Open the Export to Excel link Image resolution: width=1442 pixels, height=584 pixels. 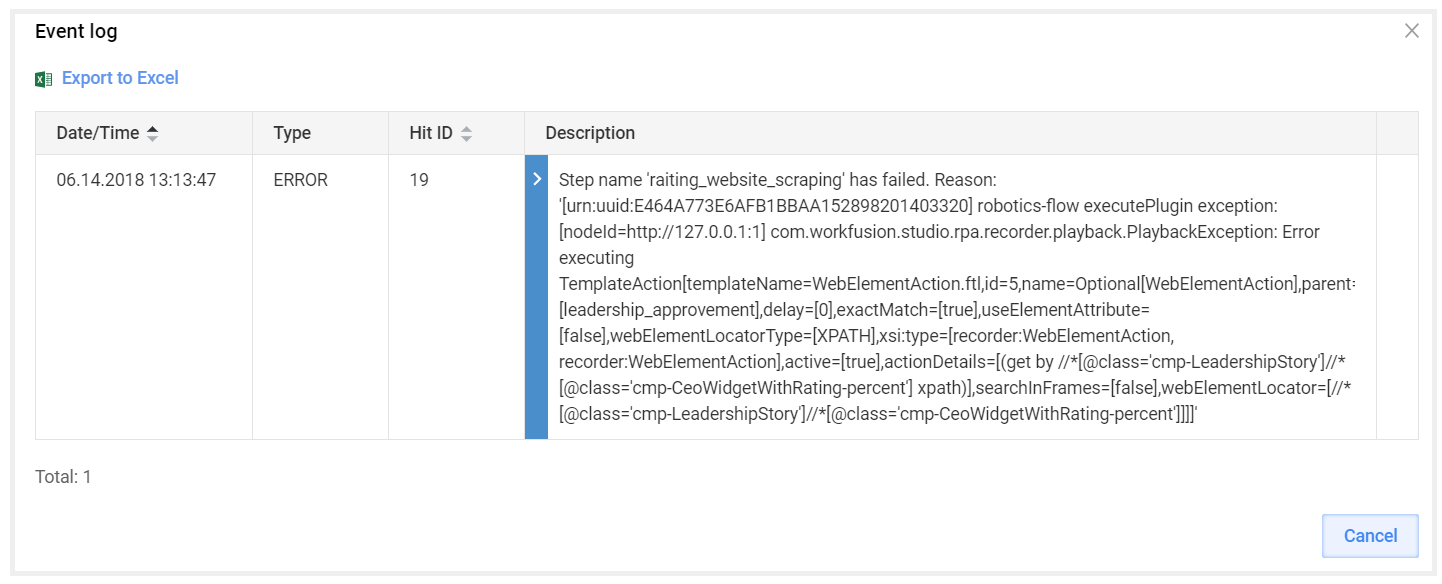[x=120, y=78]
